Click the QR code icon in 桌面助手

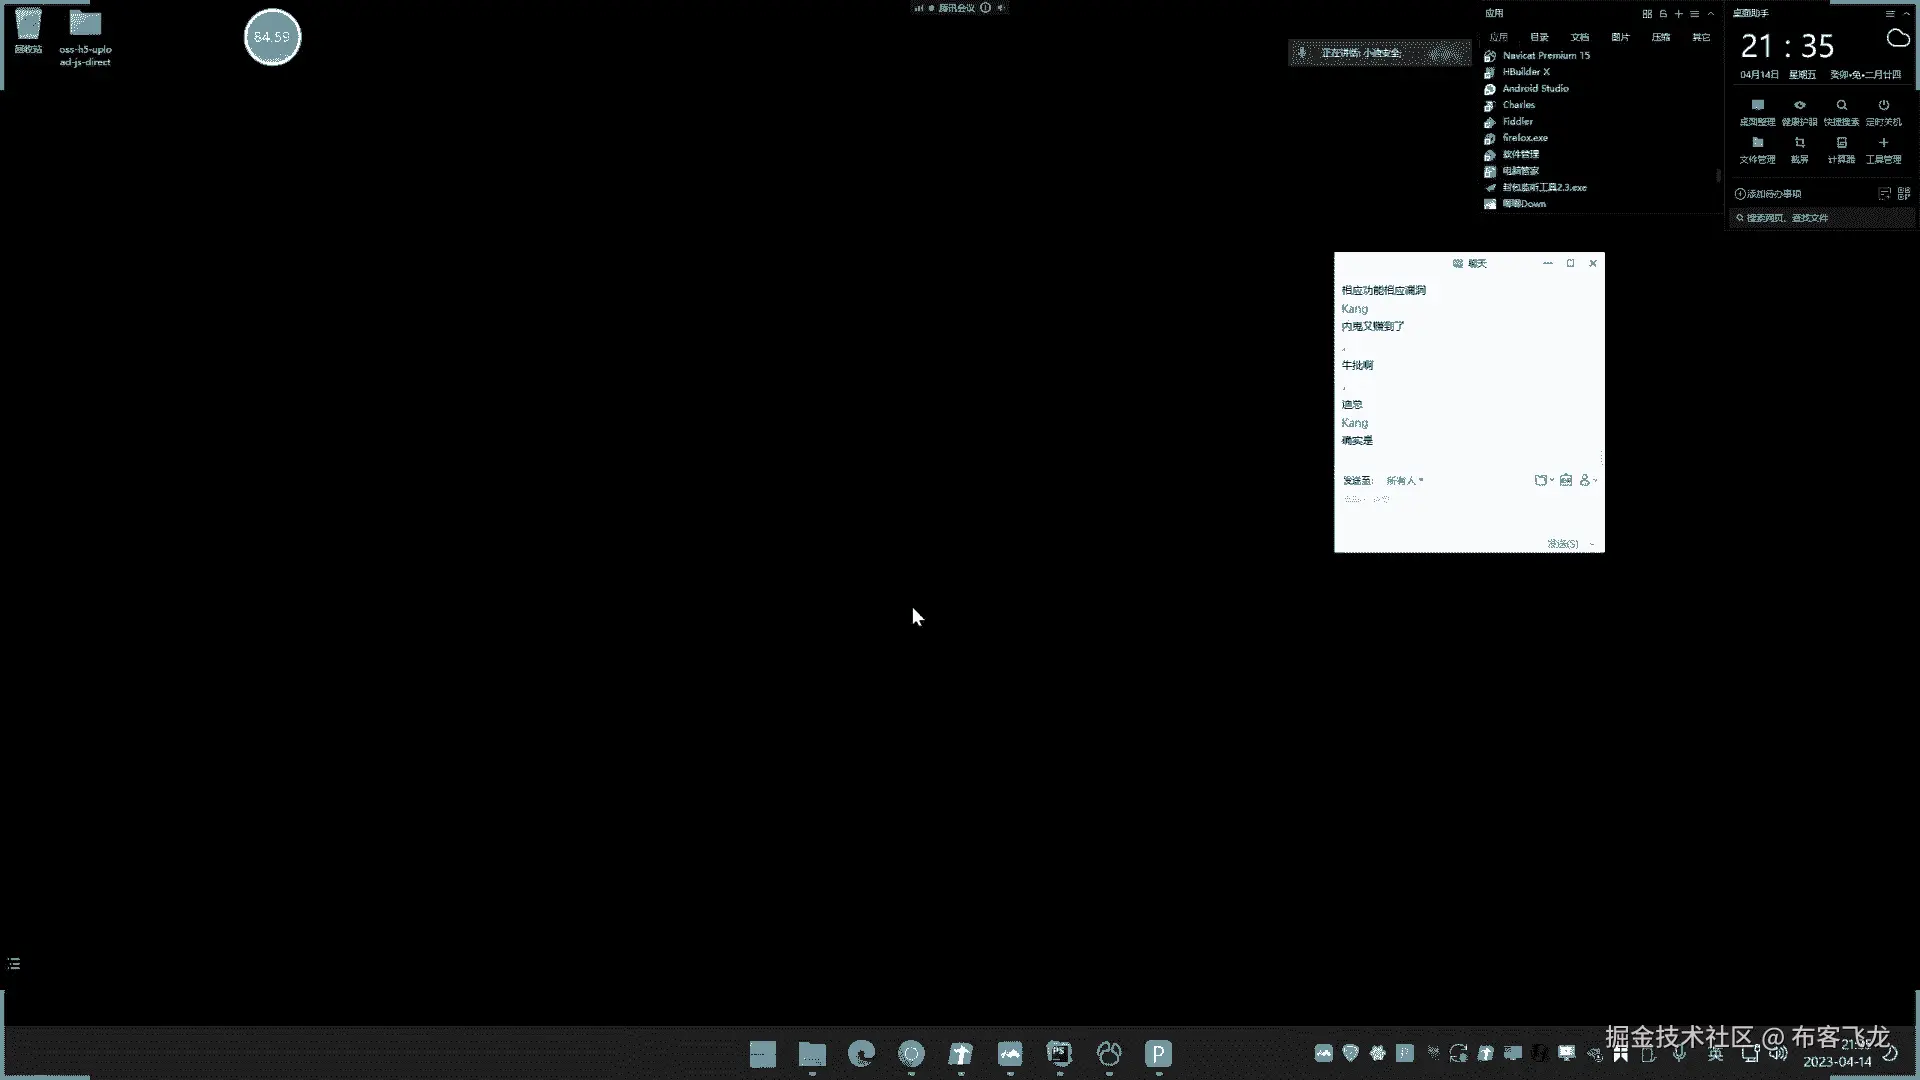tap(1903, 193)
